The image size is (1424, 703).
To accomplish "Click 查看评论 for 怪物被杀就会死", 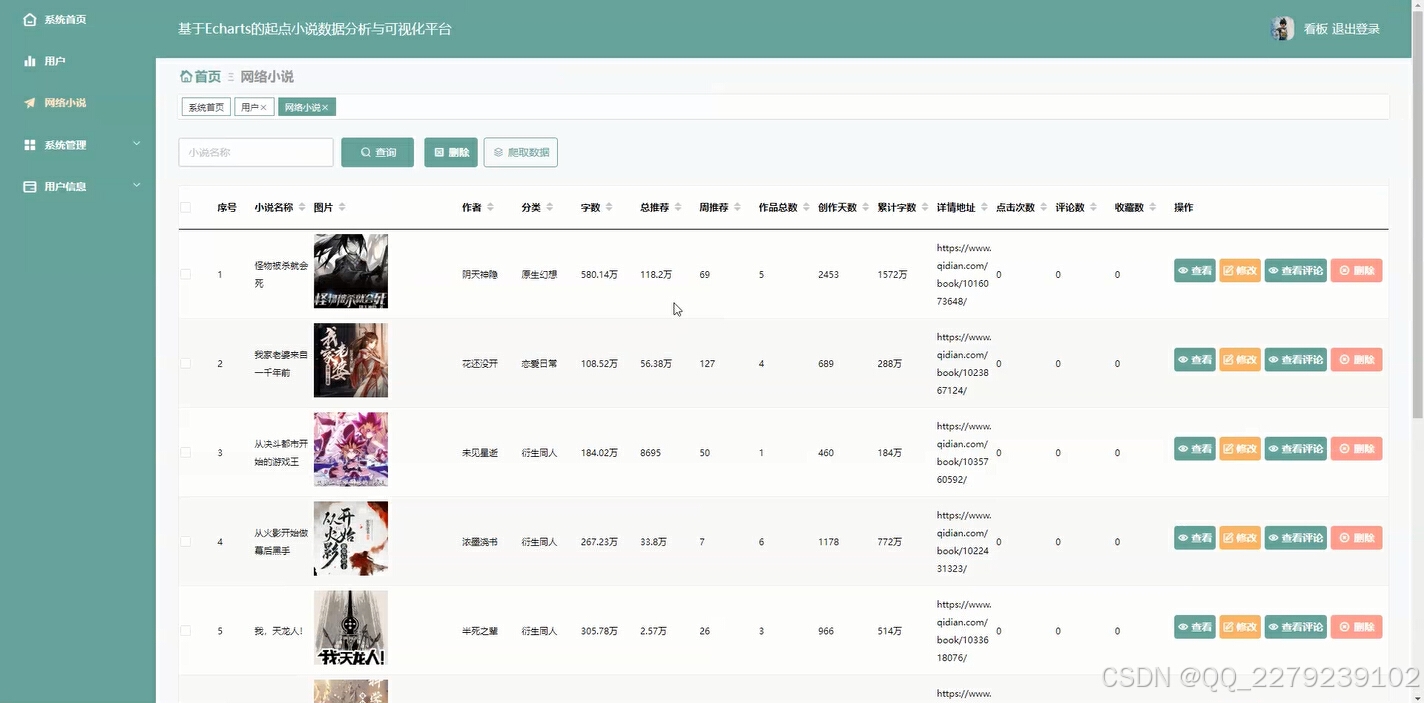I will pyautogui.click(x=1296, y=270).
